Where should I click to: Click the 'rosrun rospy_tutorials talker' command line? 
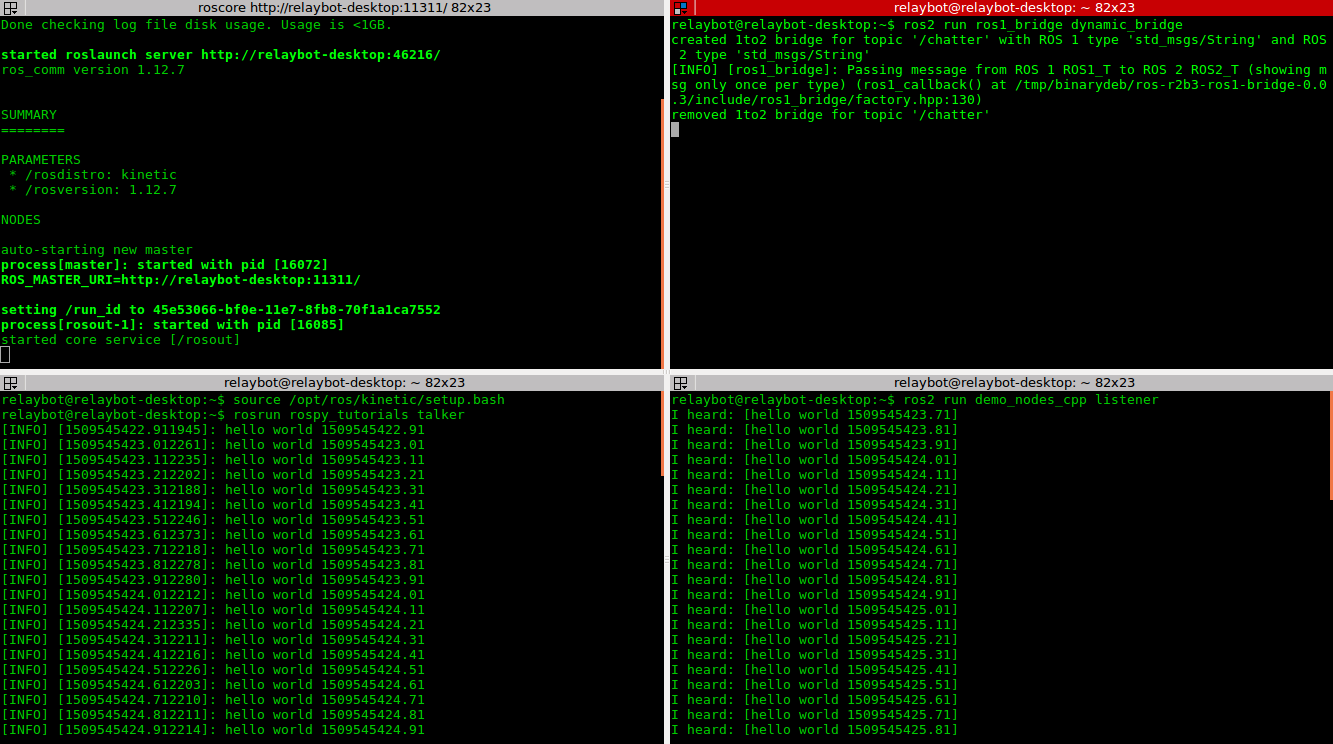coord(349,415)
